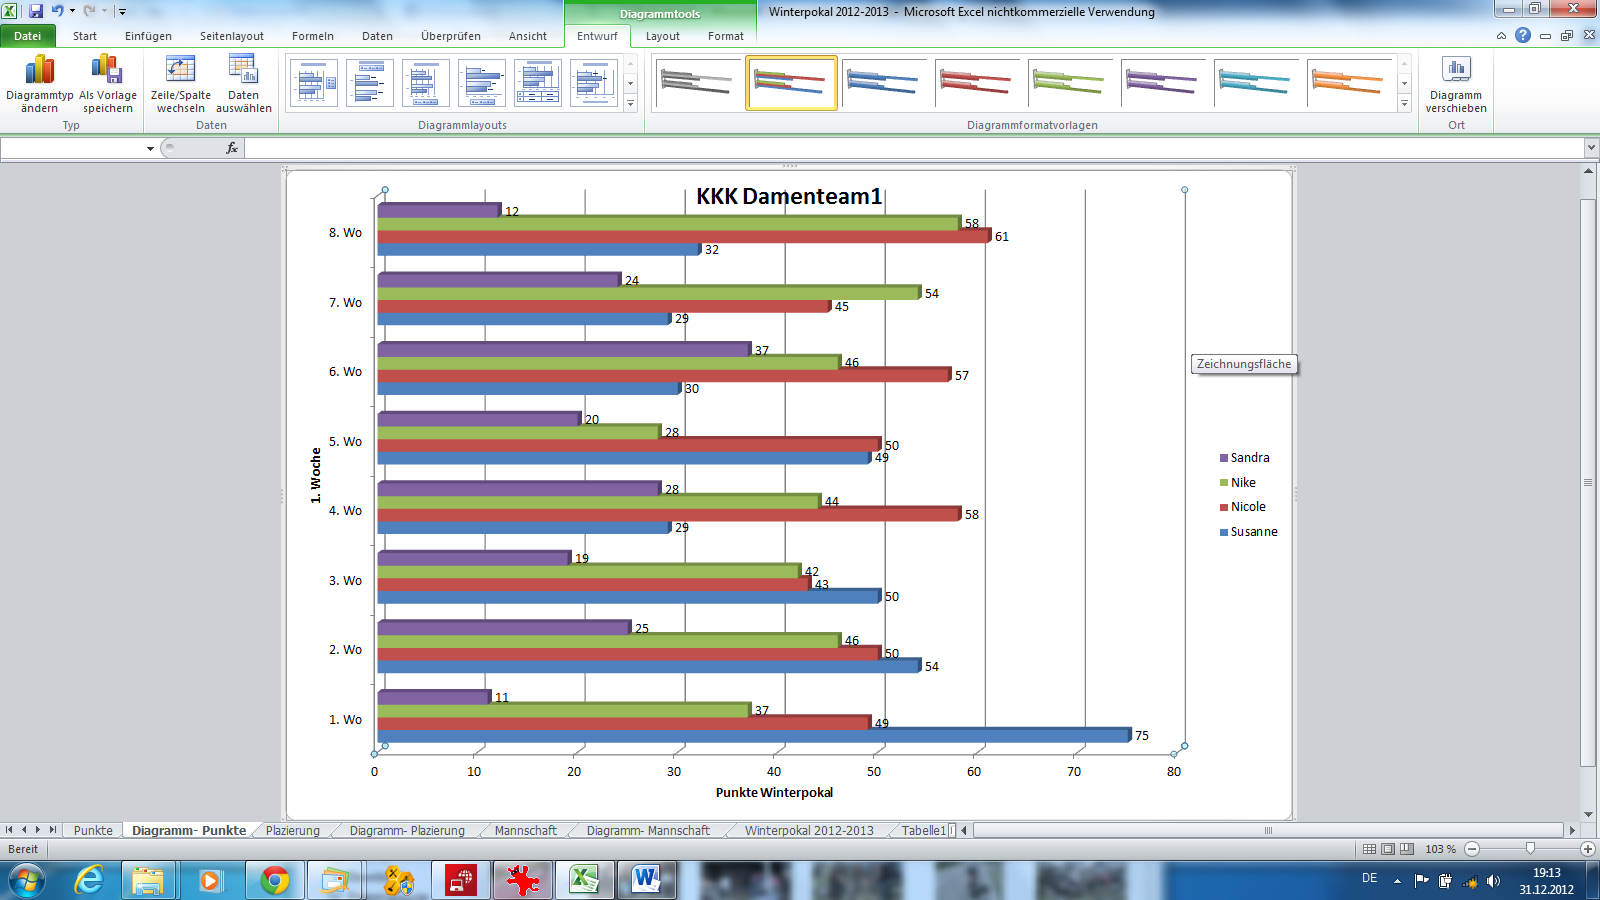Open the Name Box dropdown
This screenshot has width=1600, height=900.
(x=150, y=148)
